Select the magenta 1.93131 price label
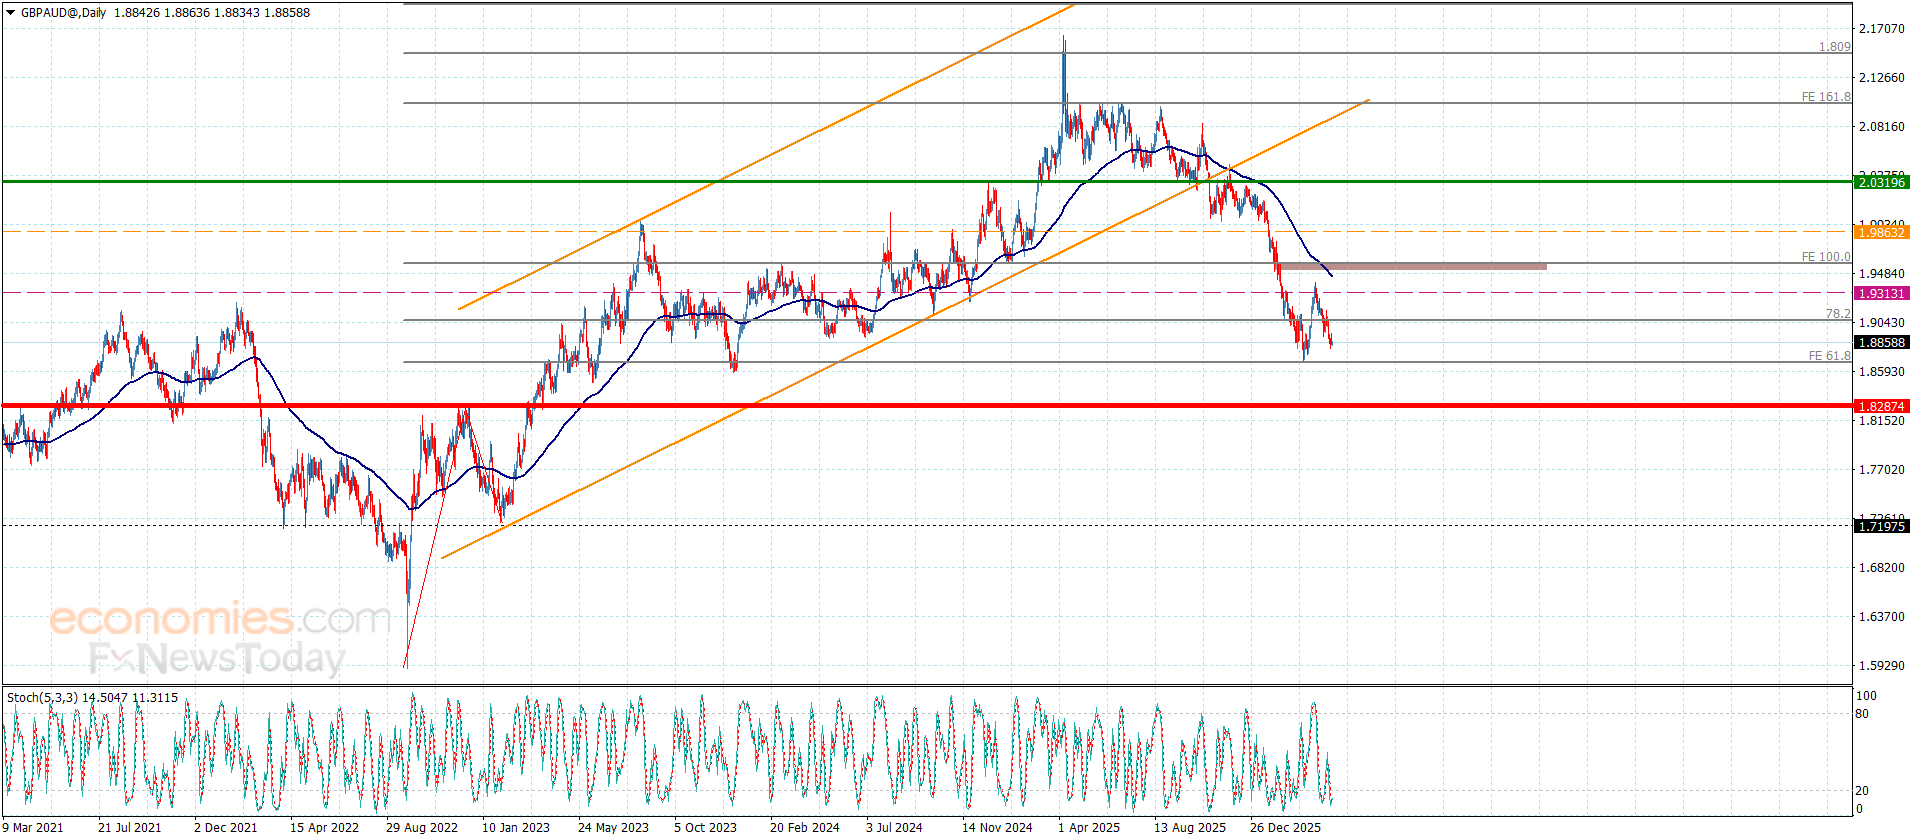The height and width of the screenshot is (840, 1916). coord(1881,293)
